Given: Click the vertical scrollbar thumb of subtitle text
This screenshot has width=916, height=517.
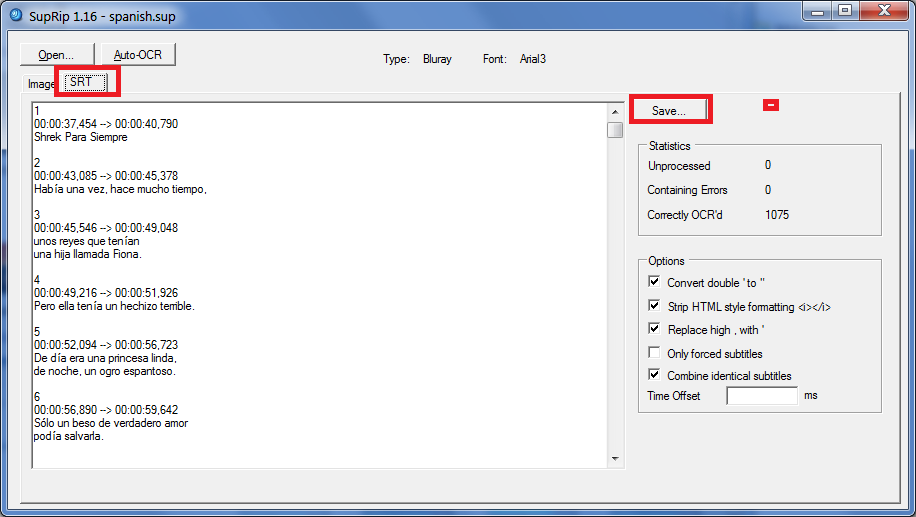Looking at the screenshot, I should coord(615,130).
